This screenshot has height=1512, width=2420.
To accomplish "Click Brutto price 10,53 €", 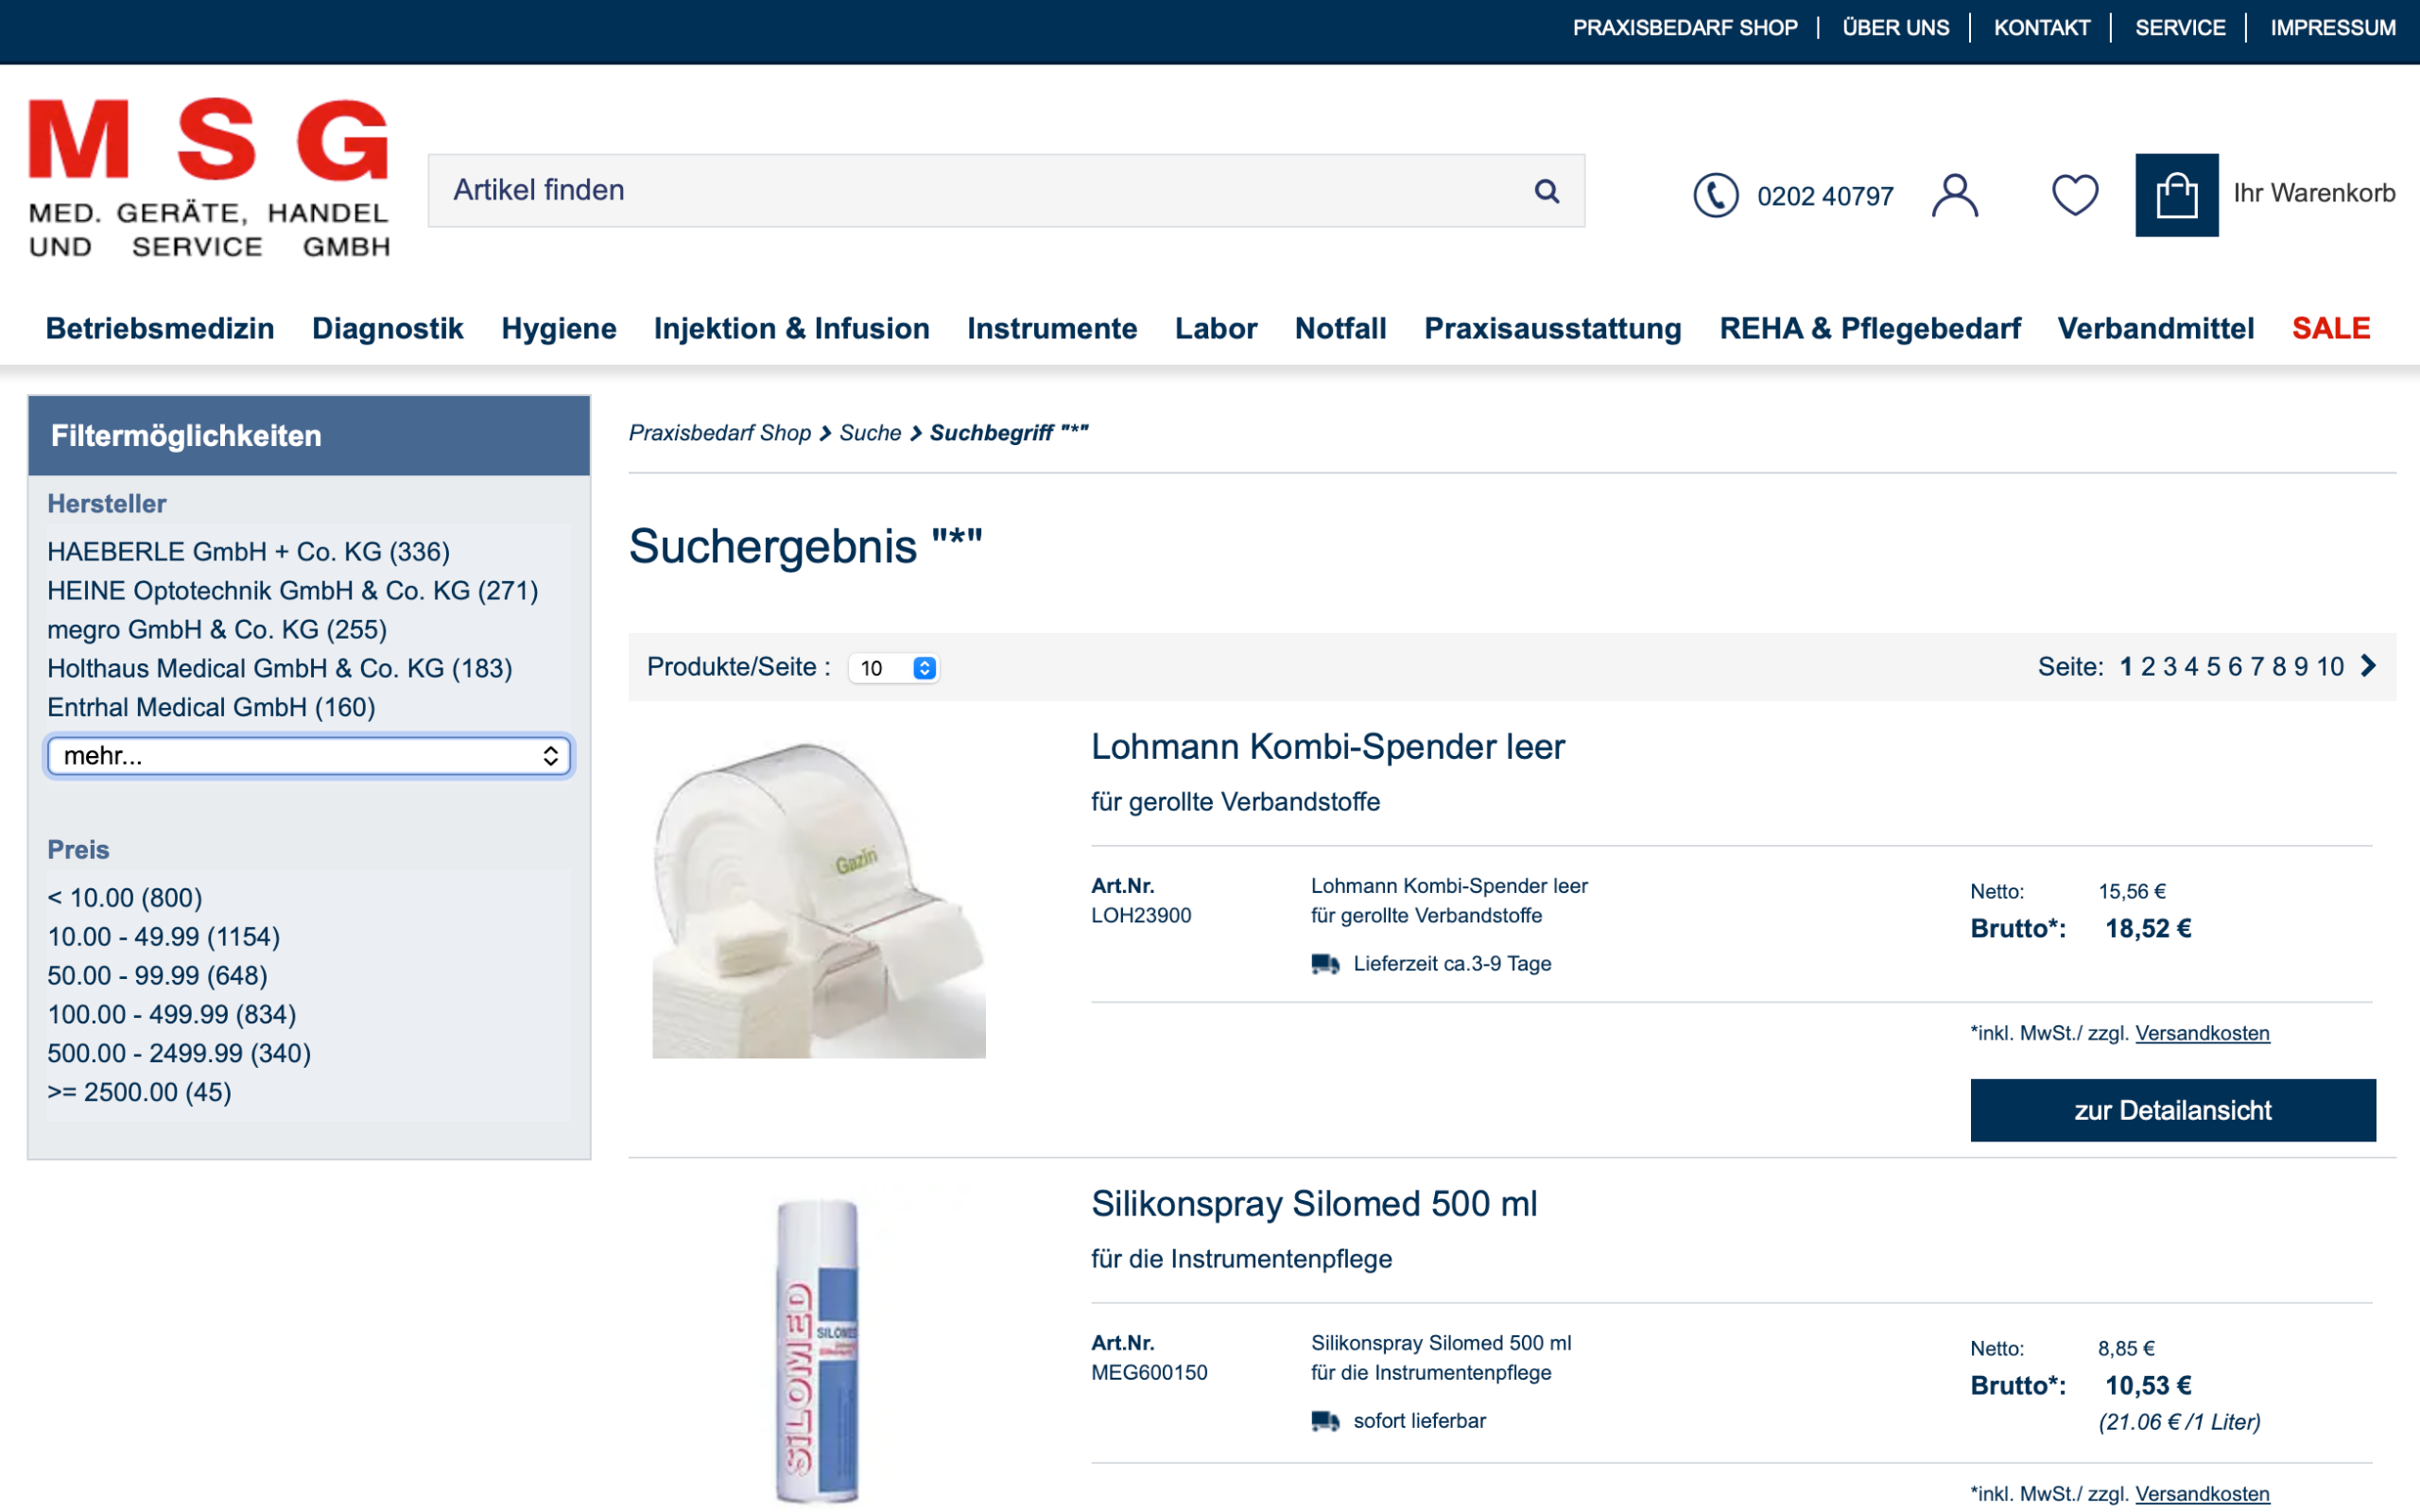I will click(x=2148, y=1386).
